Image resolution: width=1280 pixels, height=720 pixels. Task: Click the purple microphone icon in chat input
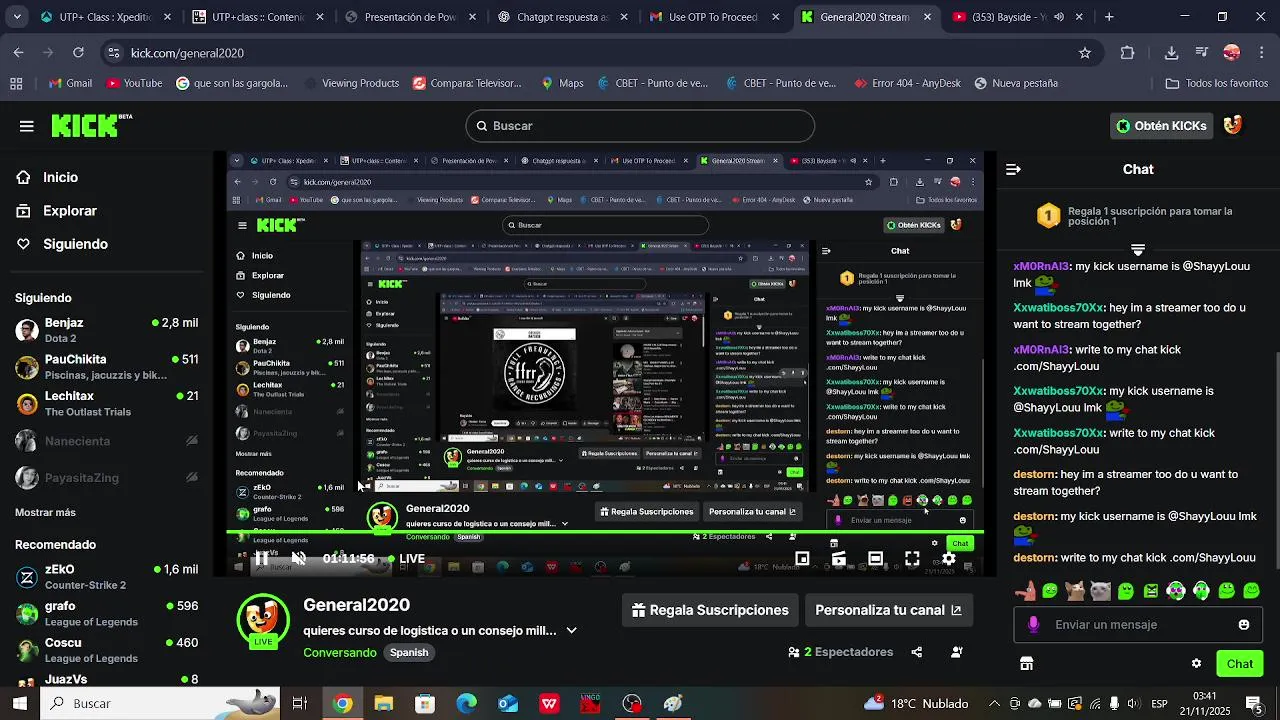click(1033, 624)
